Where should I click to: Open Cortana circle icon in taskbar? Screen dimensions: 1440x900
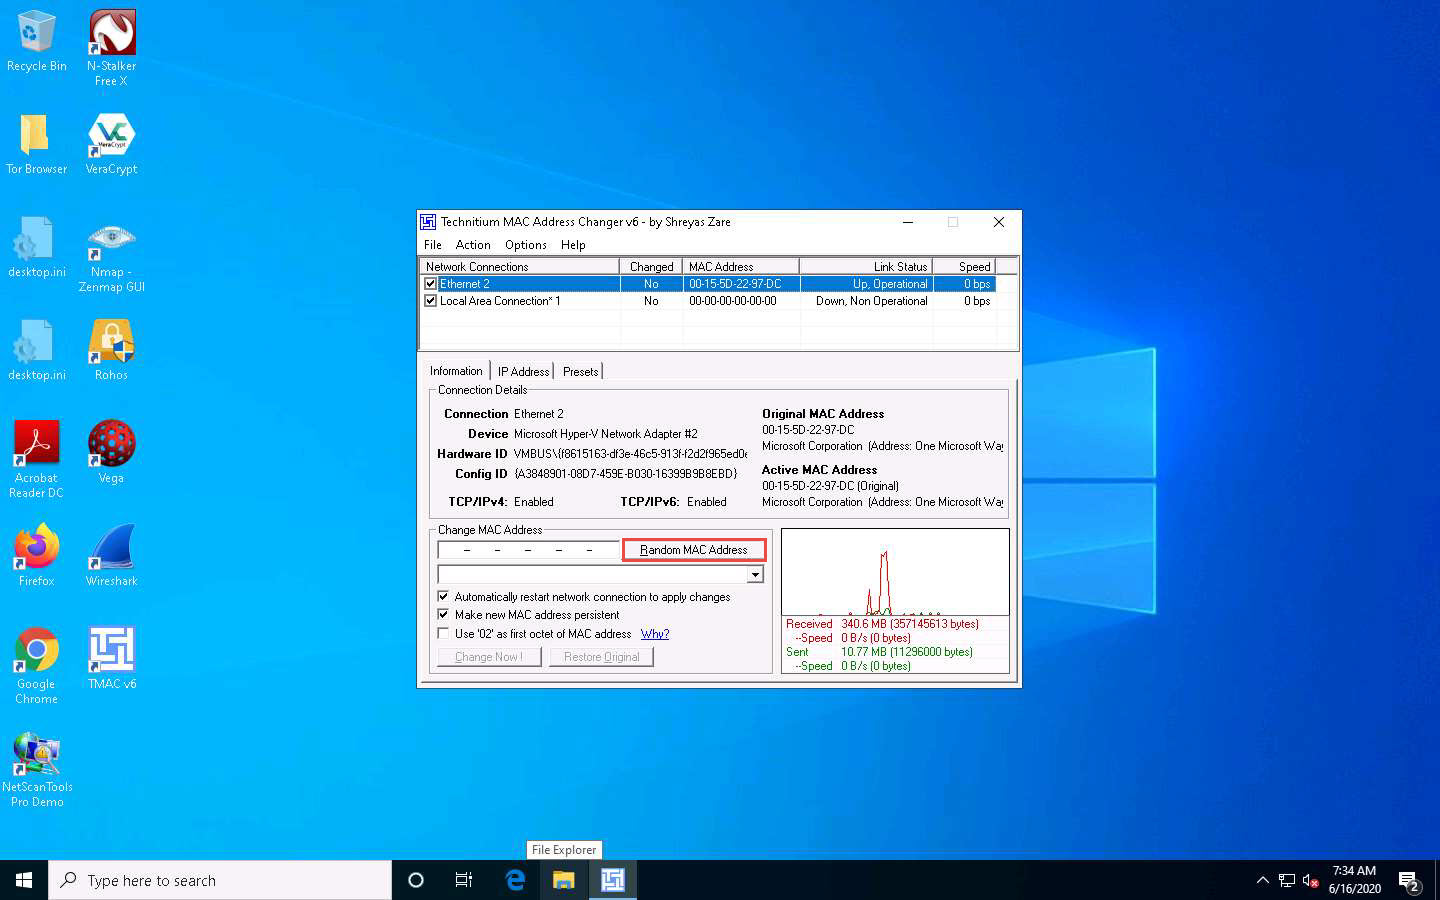click(x=416, y=880)
